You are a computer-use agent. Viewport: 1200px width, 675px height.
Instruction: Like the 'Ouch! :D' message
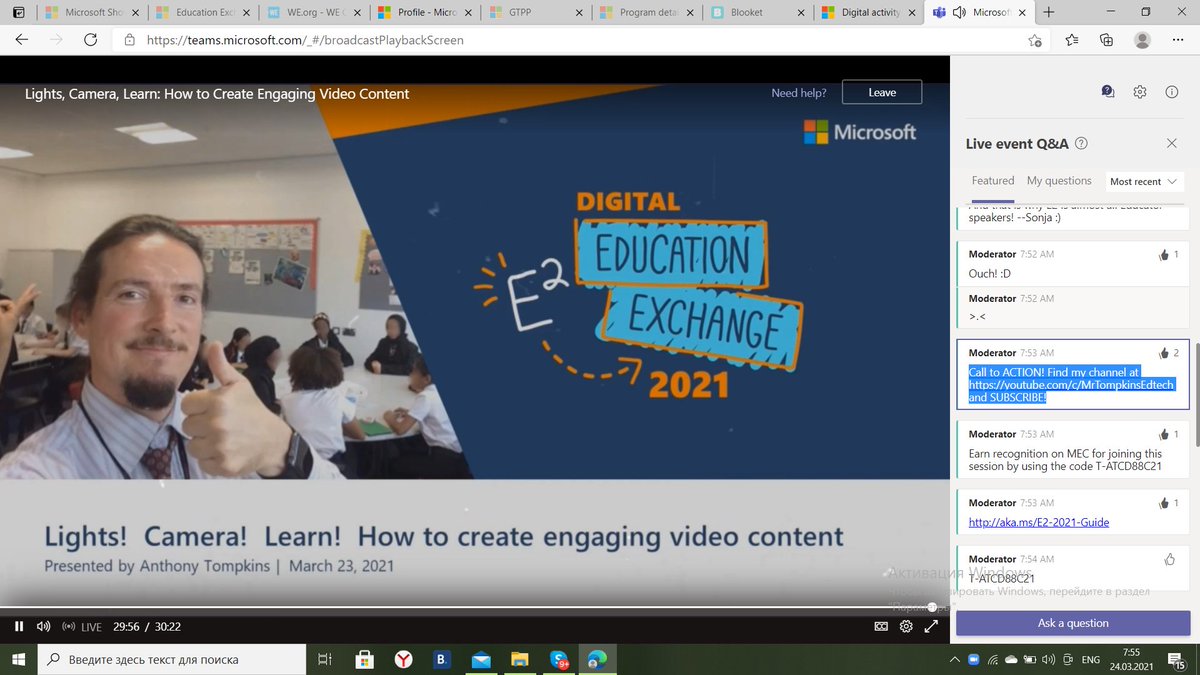pyautogui.click(x=1164, y=255)
